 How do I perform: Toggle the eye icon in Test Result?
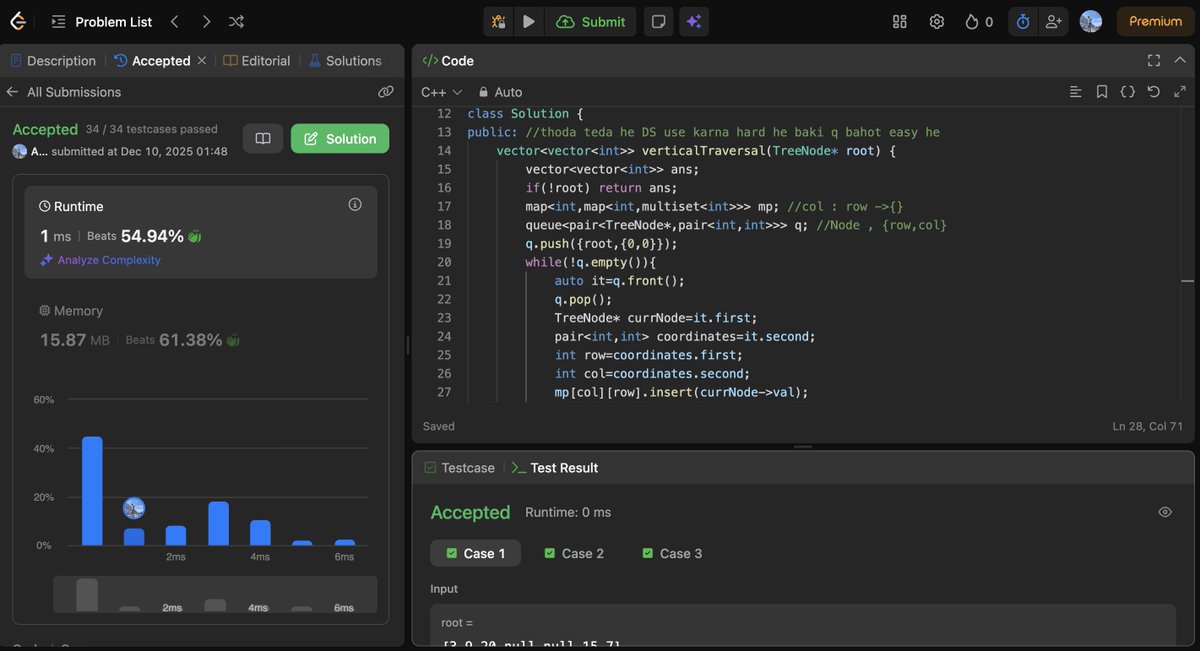pos(1165,512)
